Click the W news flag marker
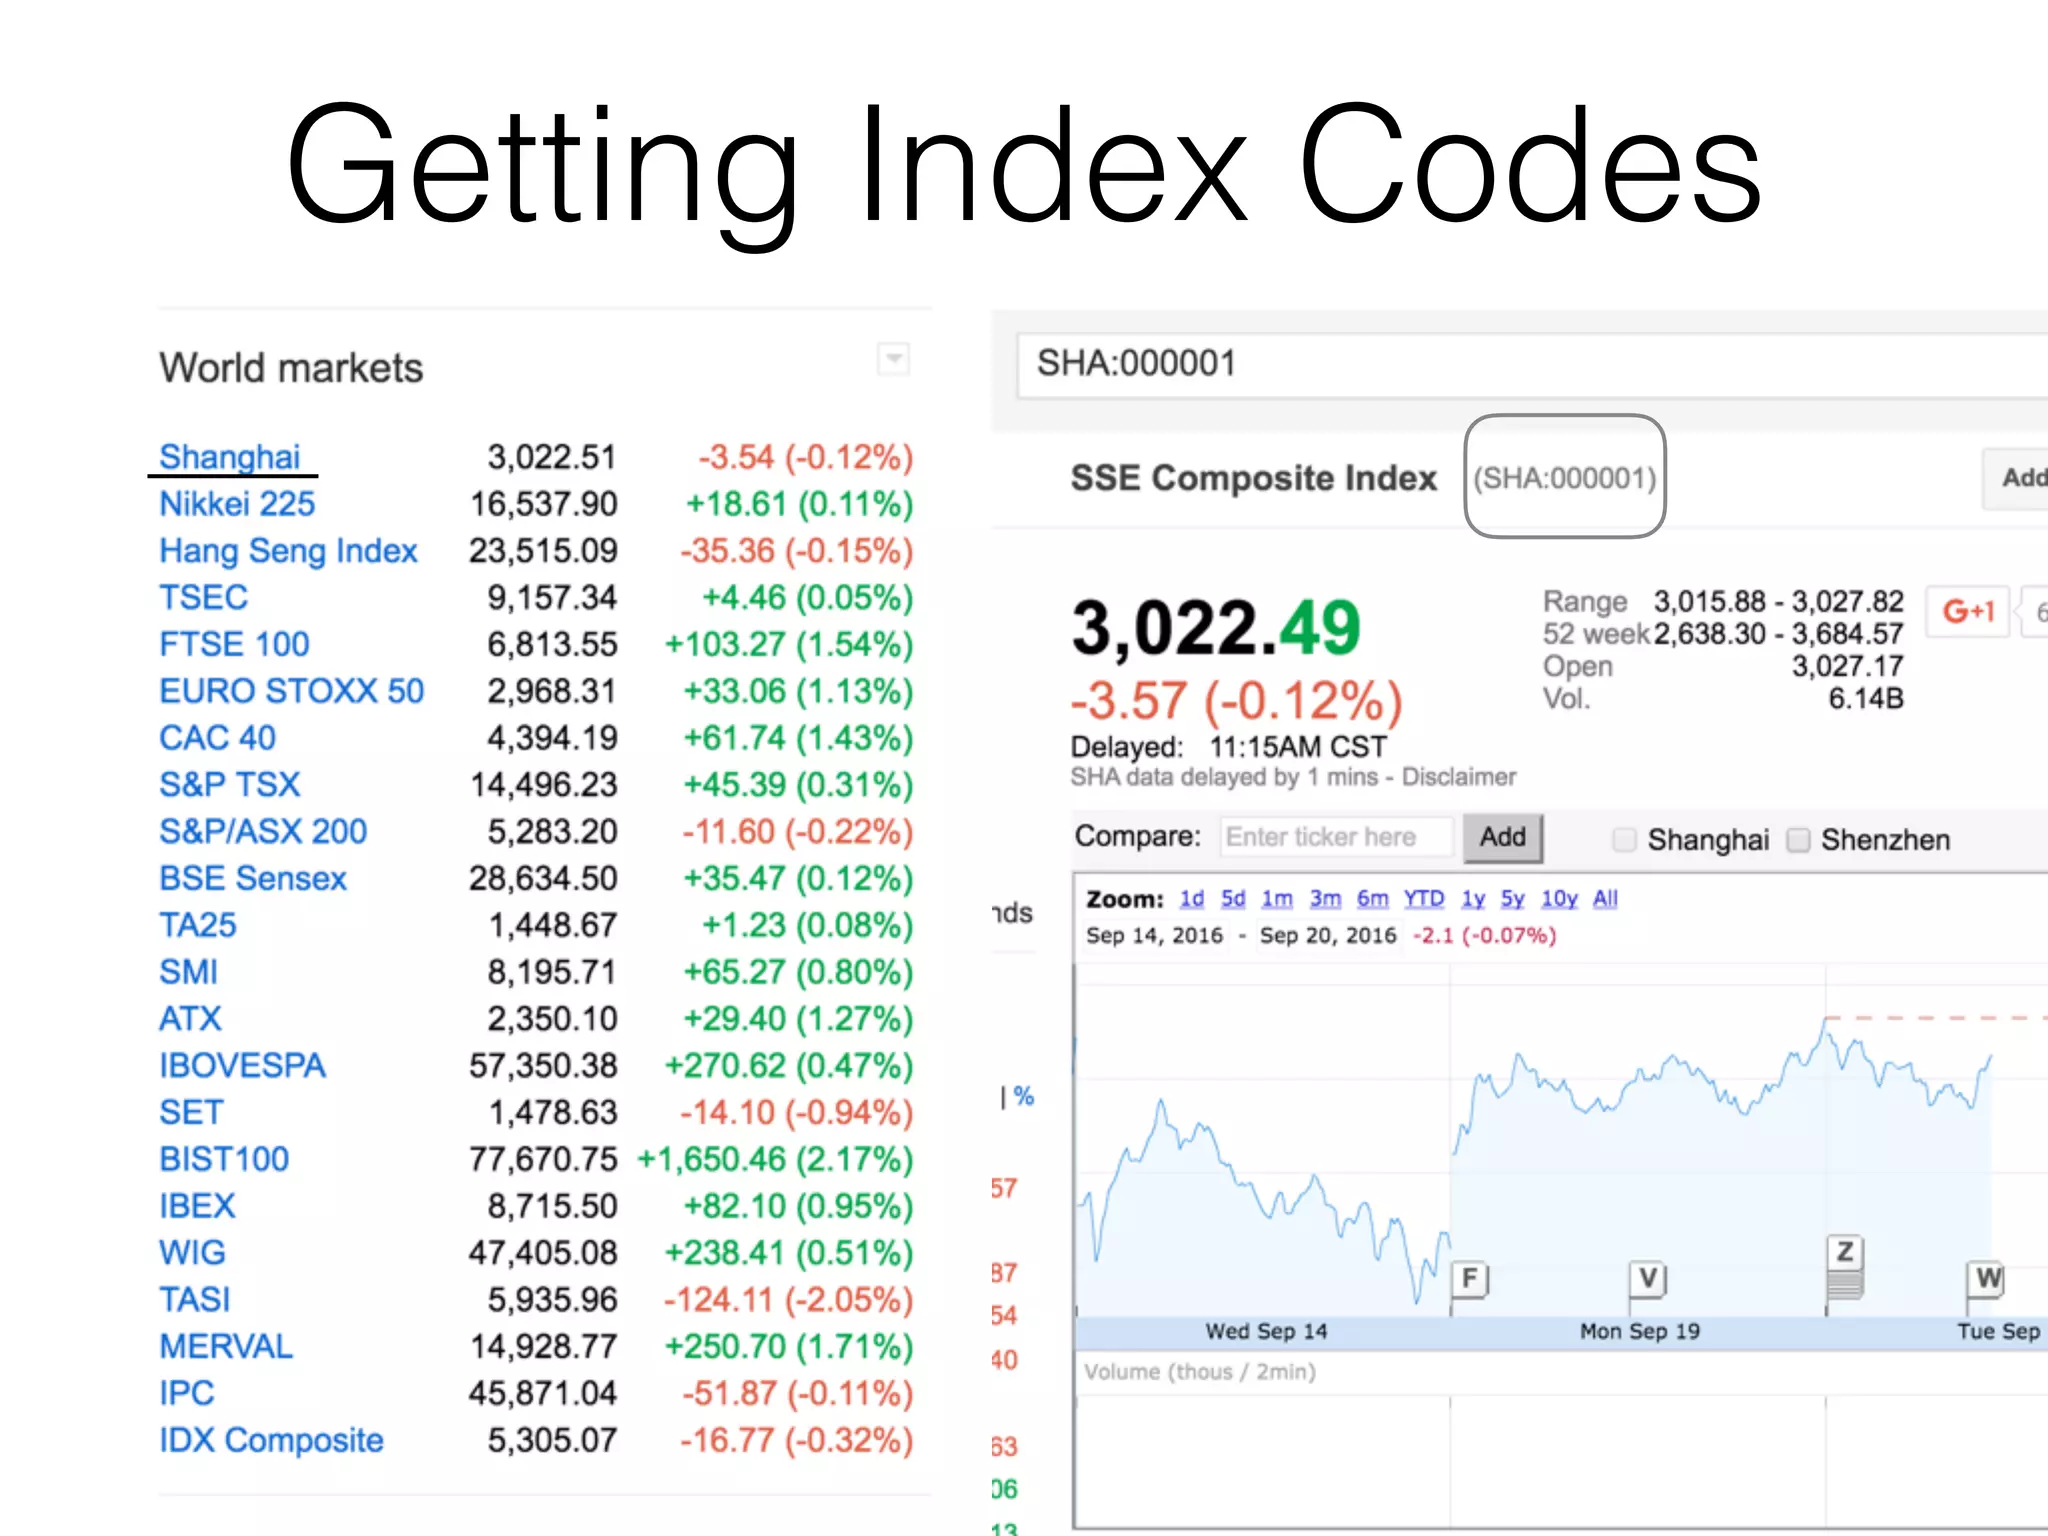Screen dimensions: 2048x1536 [x=1988, y=1278]
